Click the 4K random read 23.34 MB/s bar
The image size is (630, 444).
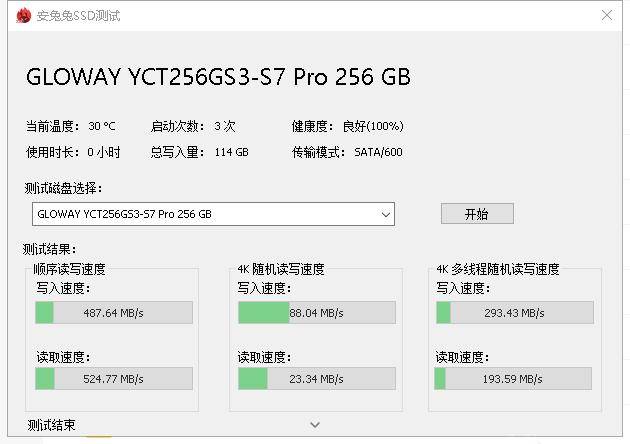coord(316,379)
